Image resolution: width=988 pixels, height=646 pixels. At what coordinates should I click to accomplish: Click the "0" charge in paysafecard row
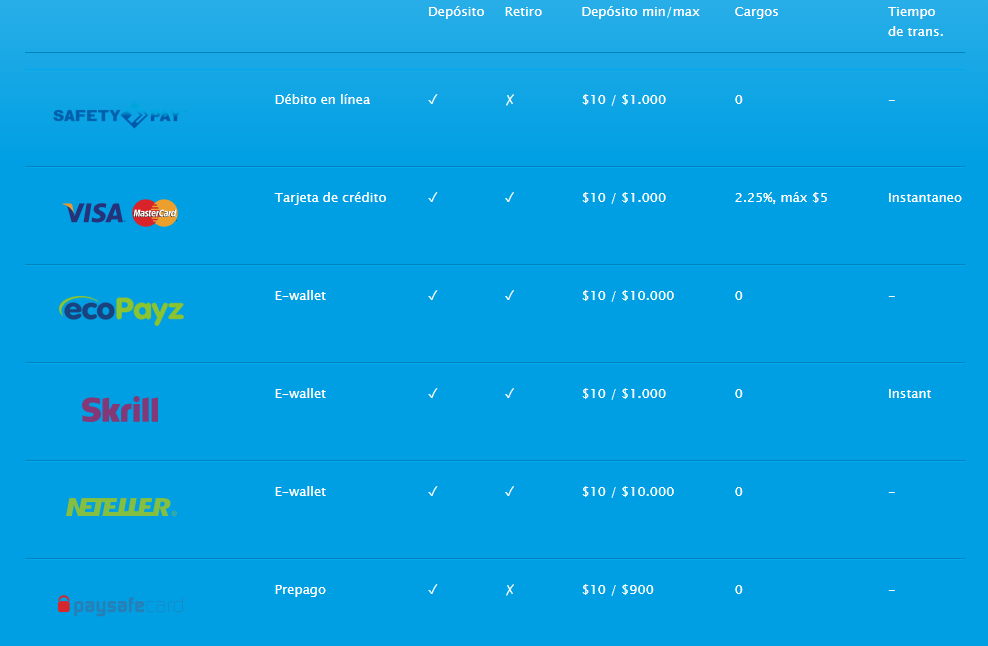[x=738, y=589]
